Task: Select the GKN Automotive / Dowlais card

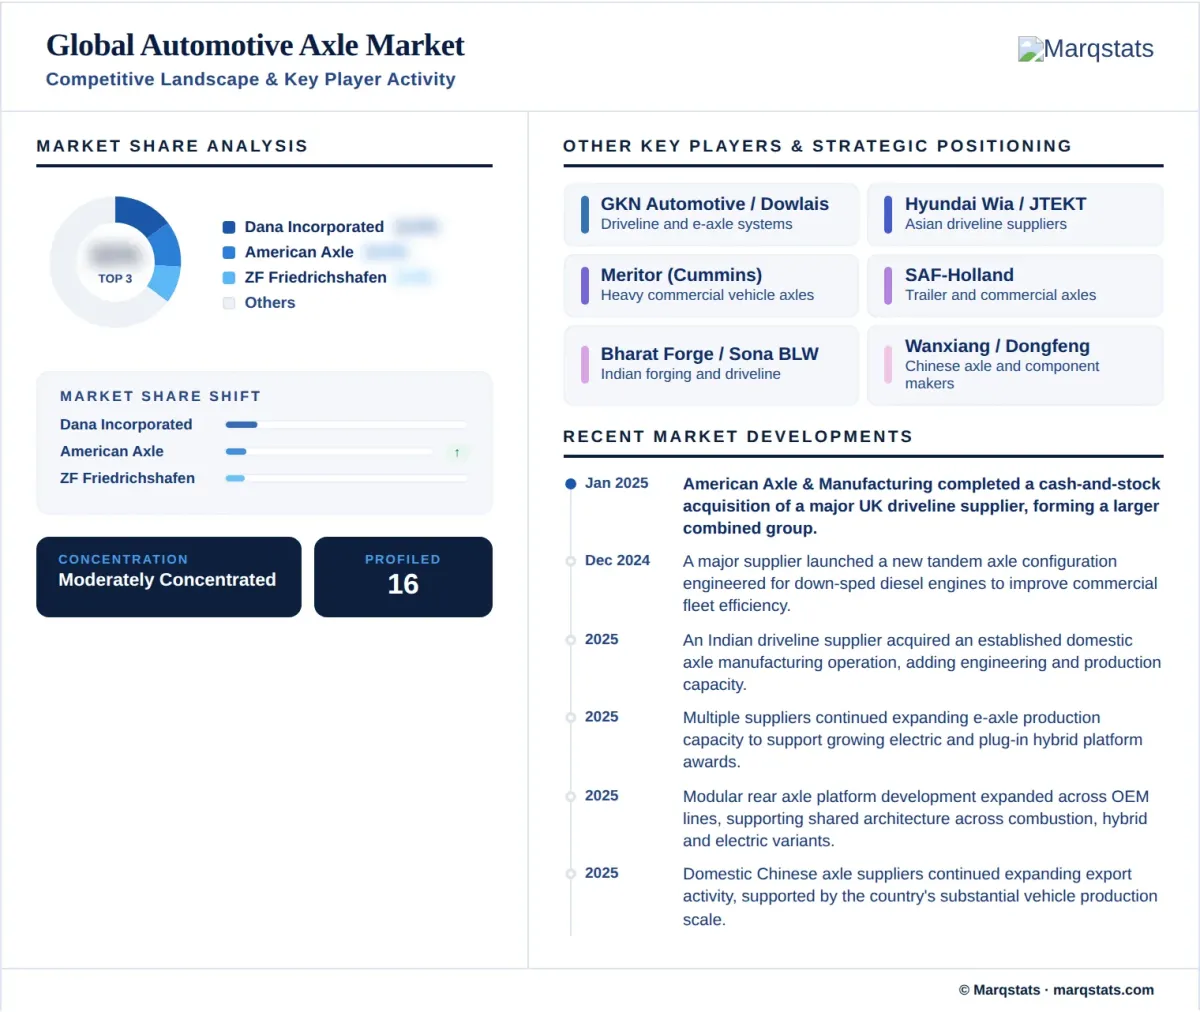Action: point(711,214)
